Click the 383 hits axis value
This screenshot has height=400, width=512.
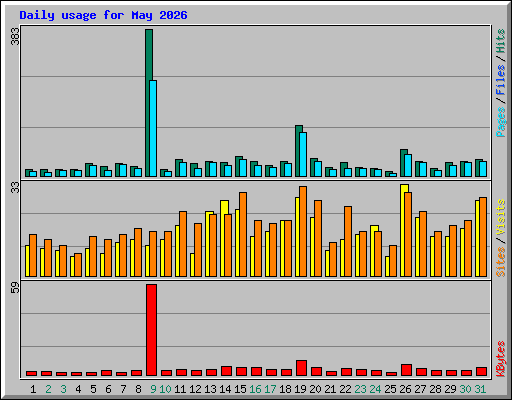(x=15, y=37)
